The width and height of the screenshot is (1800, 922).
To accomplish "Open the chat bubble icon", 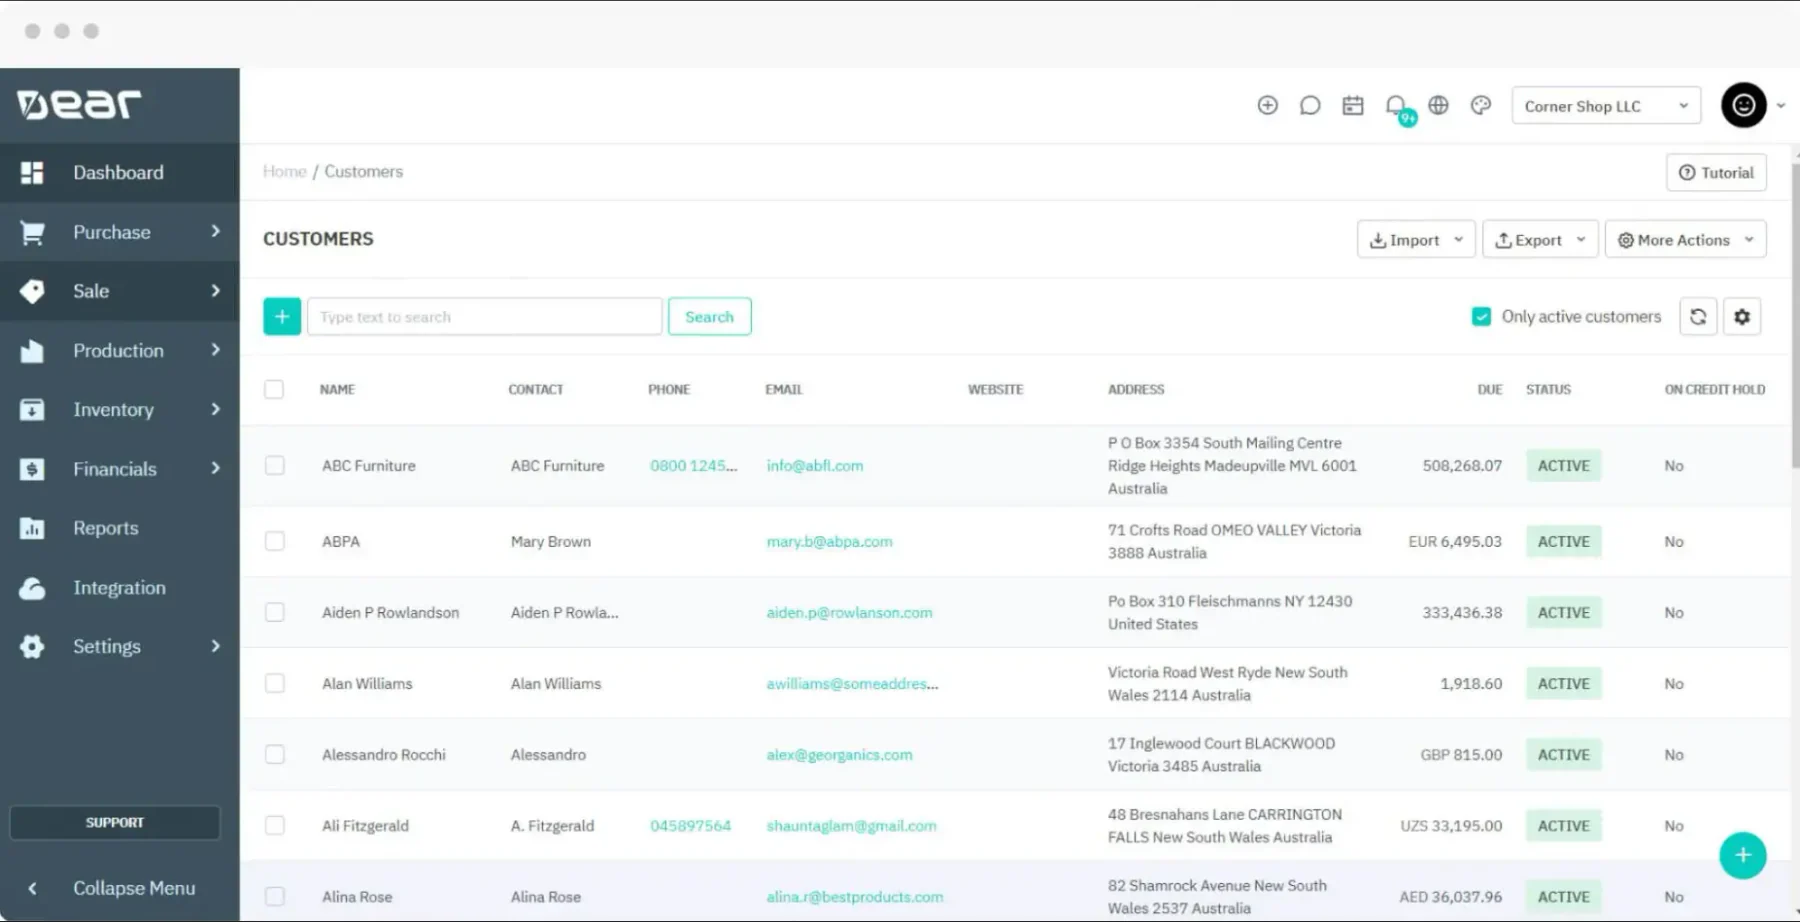I will pos(1310,105).
